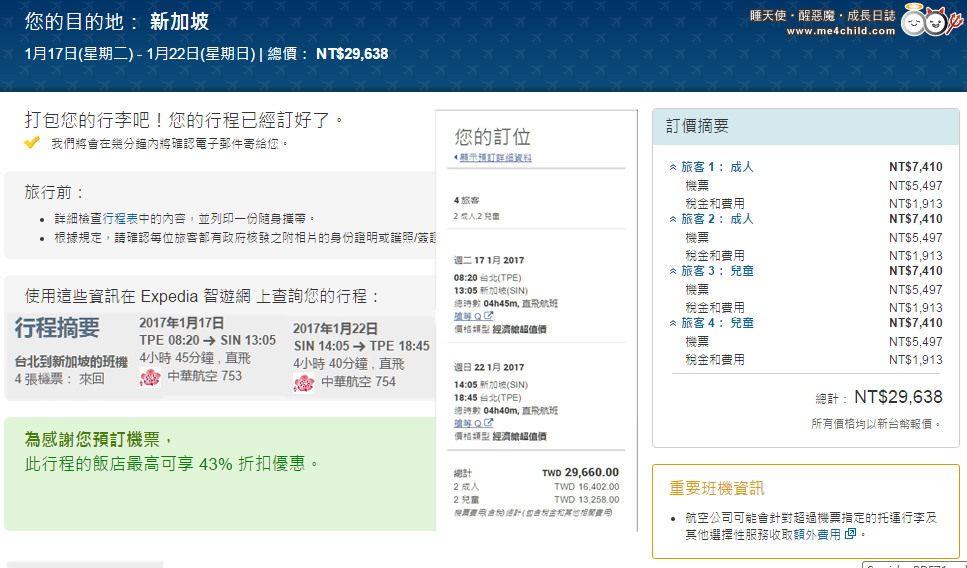Select the www.me4child.com text
The width and height of the screenshot is (967, 568).
point(841,31)
